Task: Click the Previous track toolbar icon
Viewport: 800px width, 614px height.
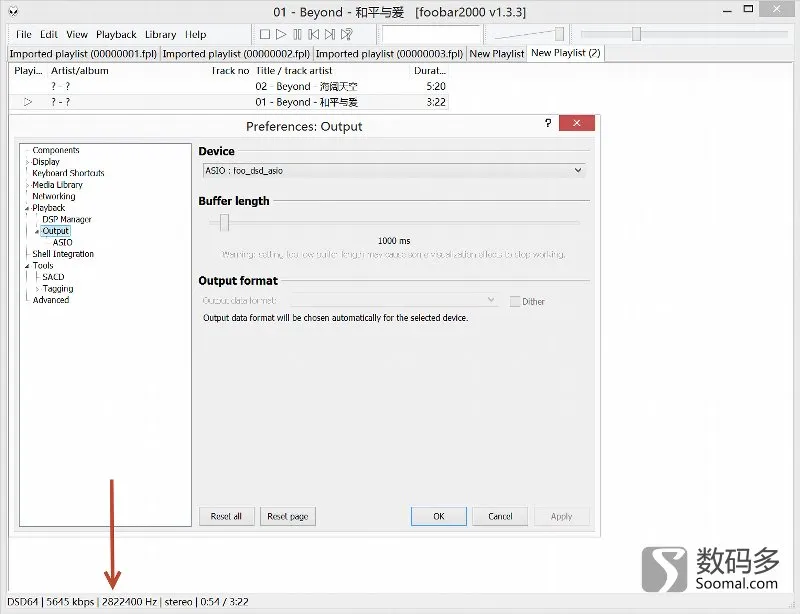Action: (x=314, y=34)
